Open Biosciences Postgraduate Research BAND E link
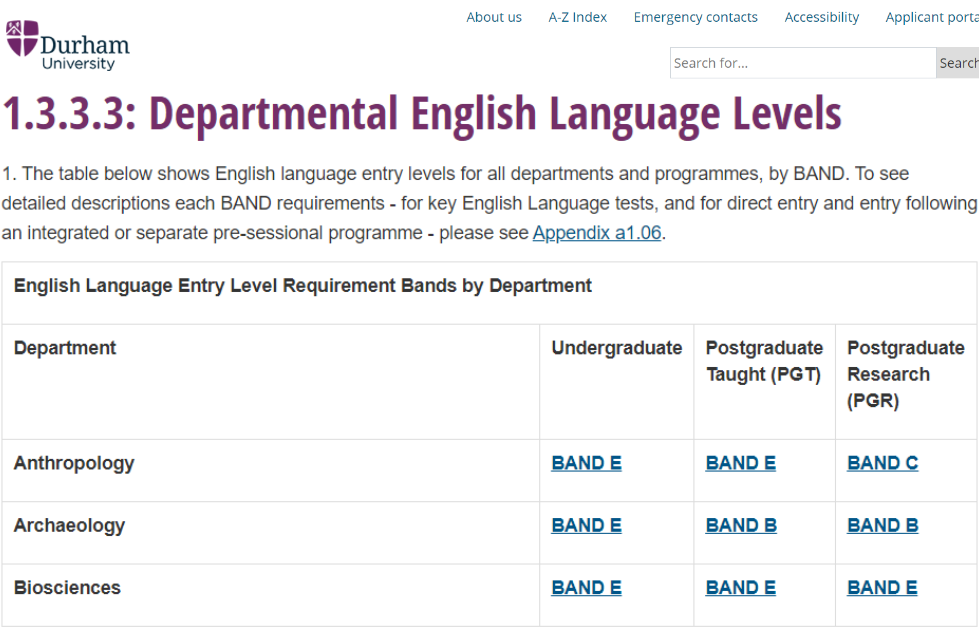This screenshot has width=979, height=629. [882, 587]
